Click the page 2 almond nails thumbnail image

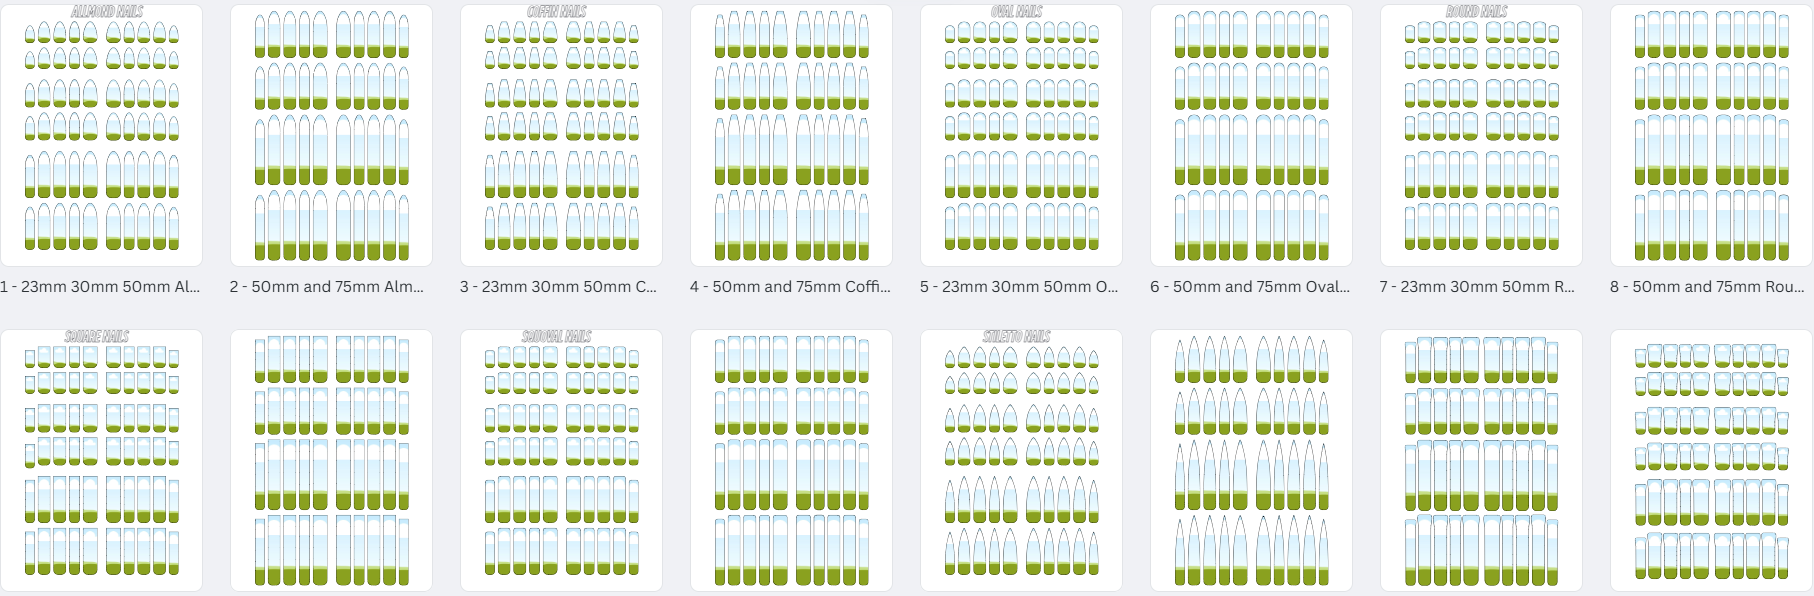331,135
